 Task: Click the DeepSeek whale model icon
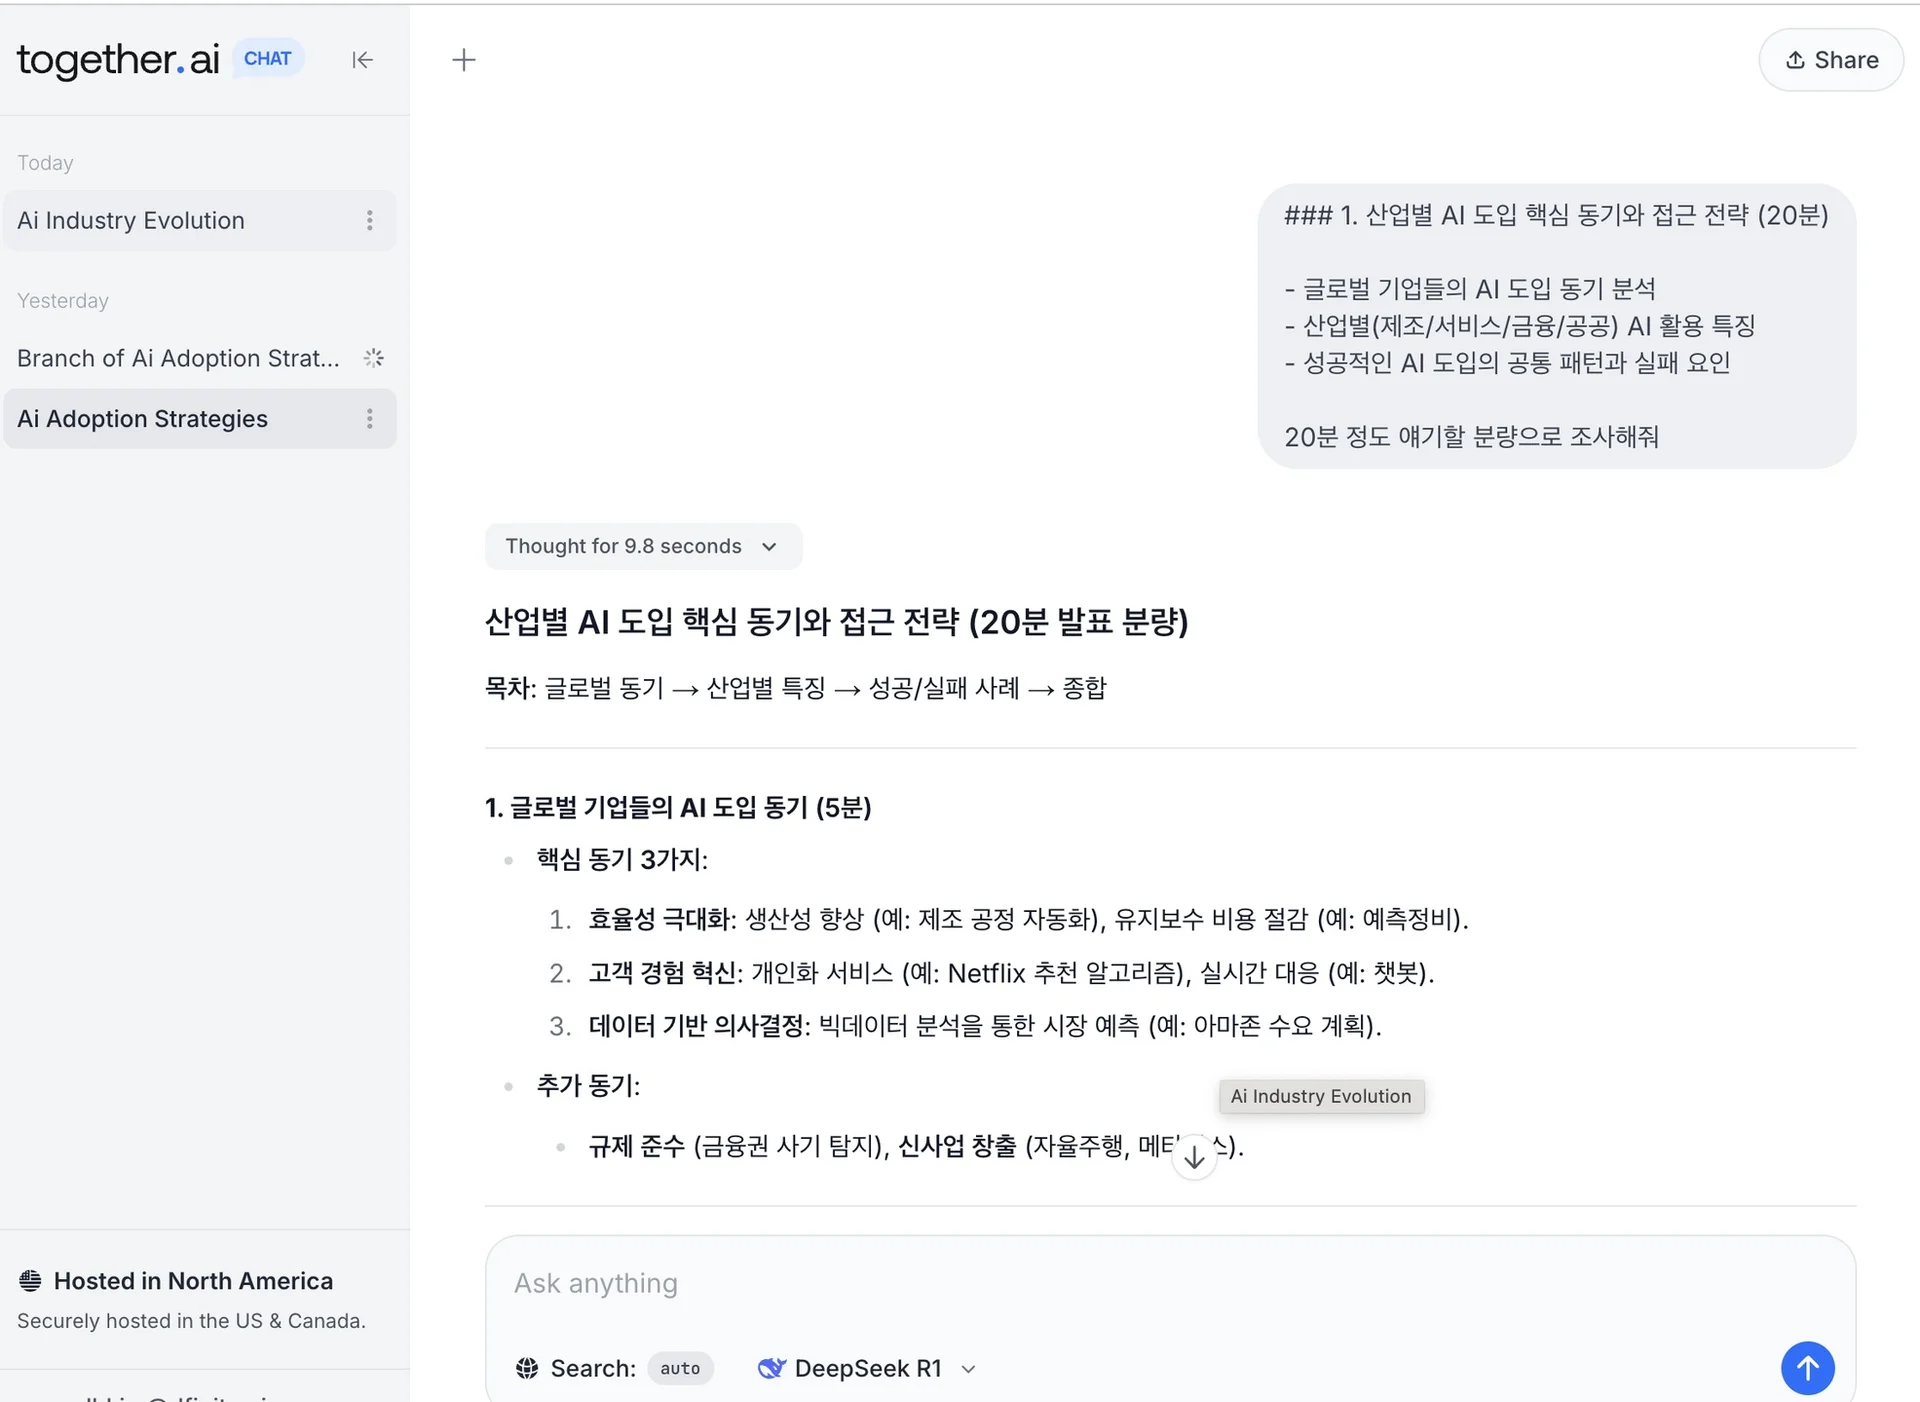point(772,1368)
